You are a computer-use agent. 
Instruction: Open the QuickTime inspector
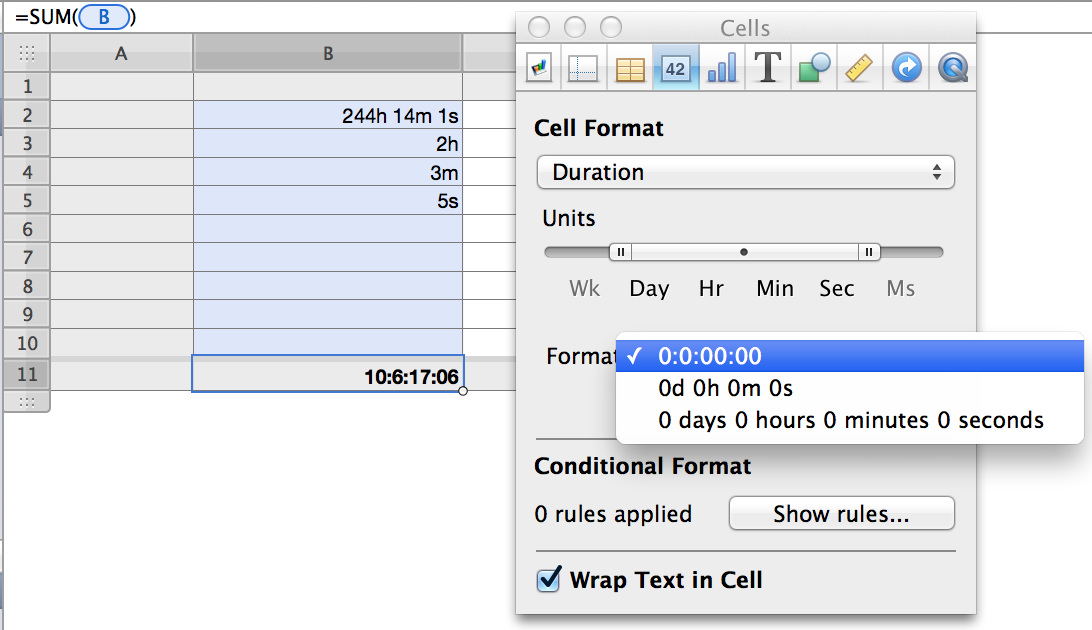(952, 68)
